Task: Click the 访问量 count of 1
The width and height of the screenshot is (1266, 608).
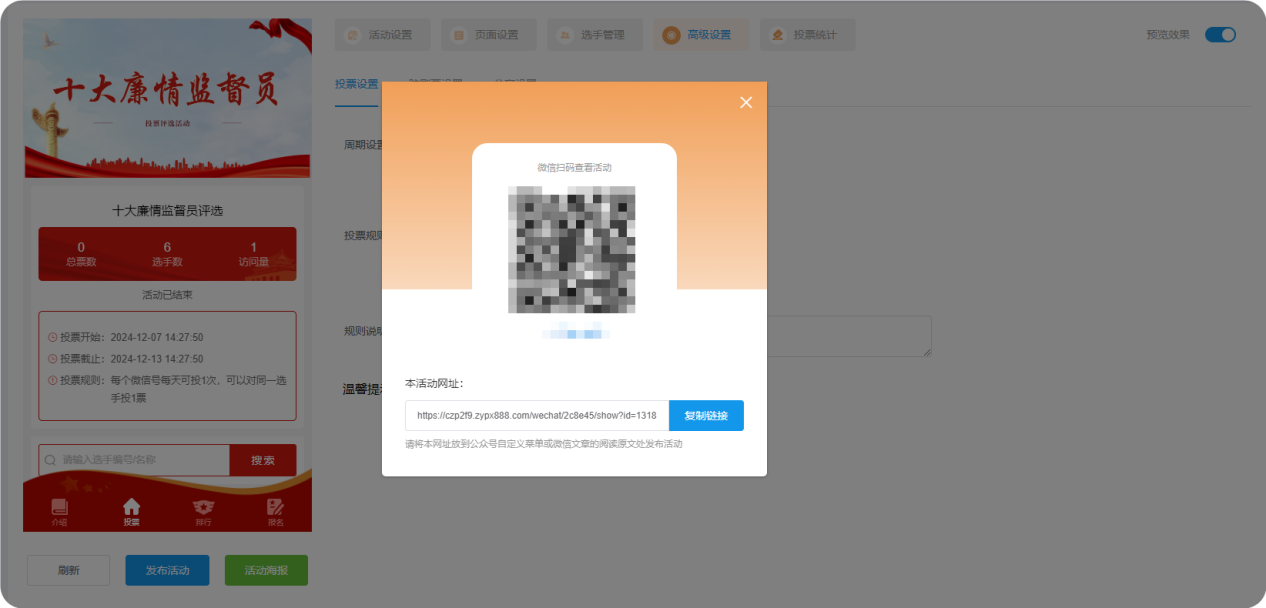Action: 254,247
